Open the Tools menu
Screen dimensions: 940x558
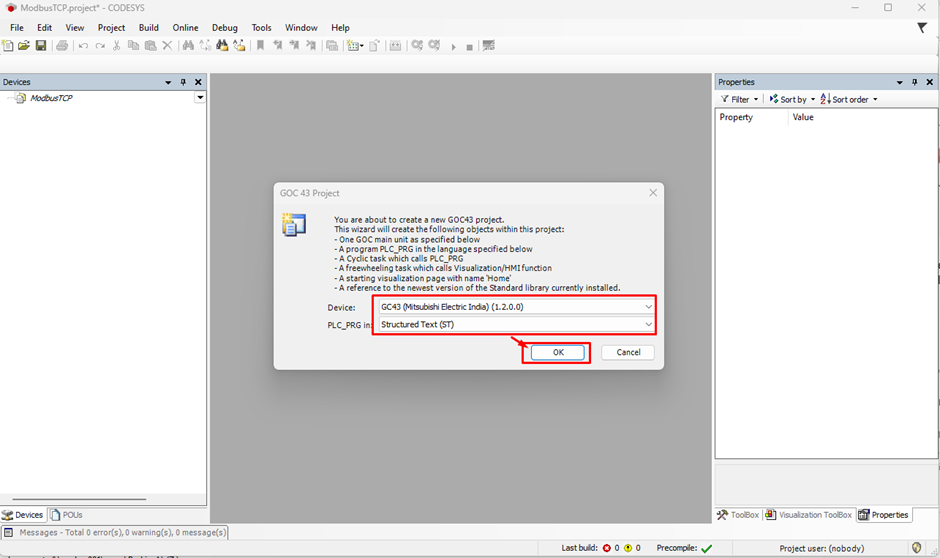[261, 28]
